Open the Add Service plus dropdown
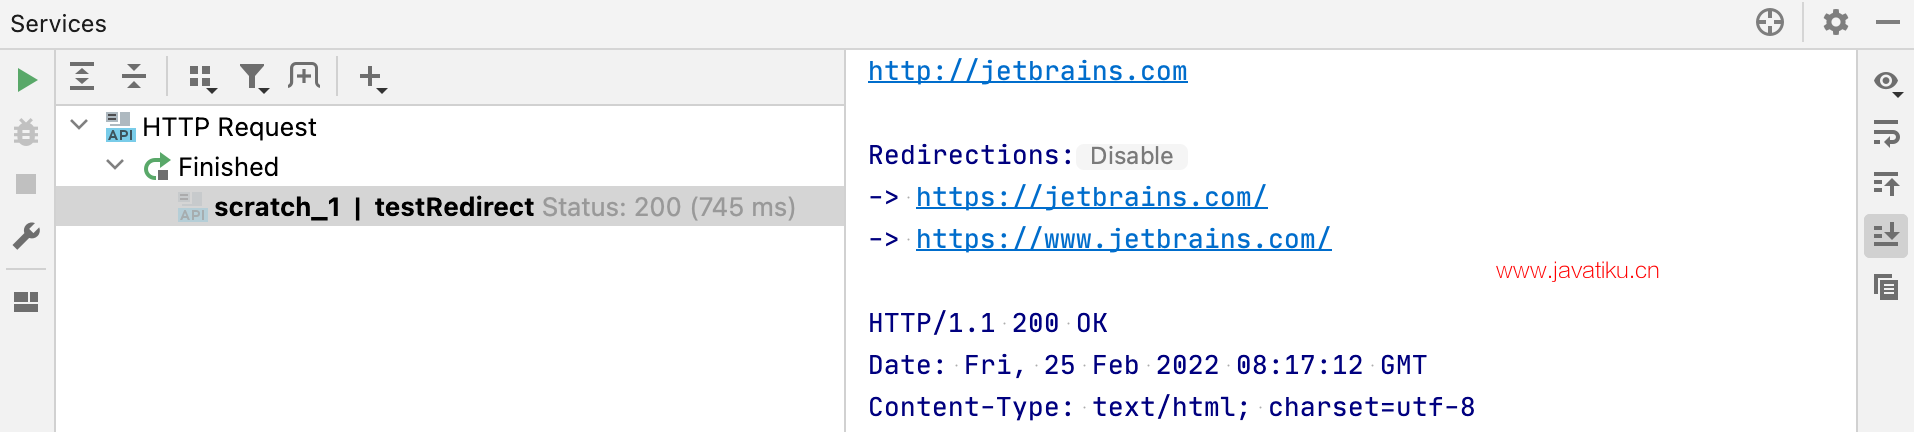 click(x=372, y=78)
